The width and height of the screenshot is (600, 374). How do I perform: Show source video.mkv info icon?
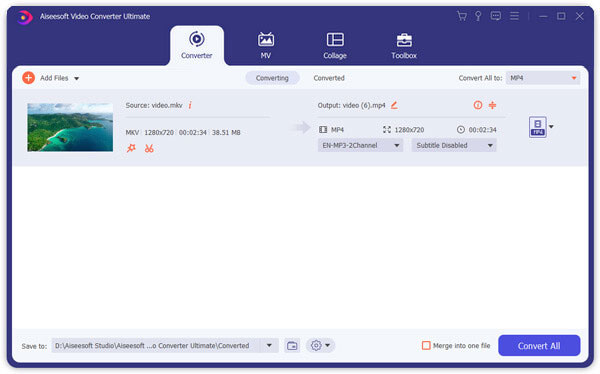(x=190, y=105)
